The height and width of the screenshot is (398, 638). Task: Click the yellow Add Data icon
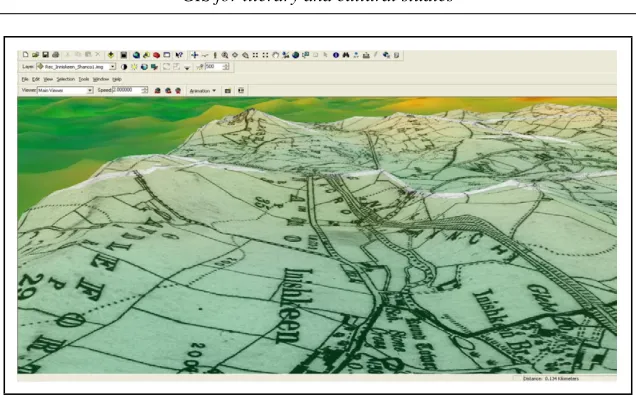coord(110,55)
